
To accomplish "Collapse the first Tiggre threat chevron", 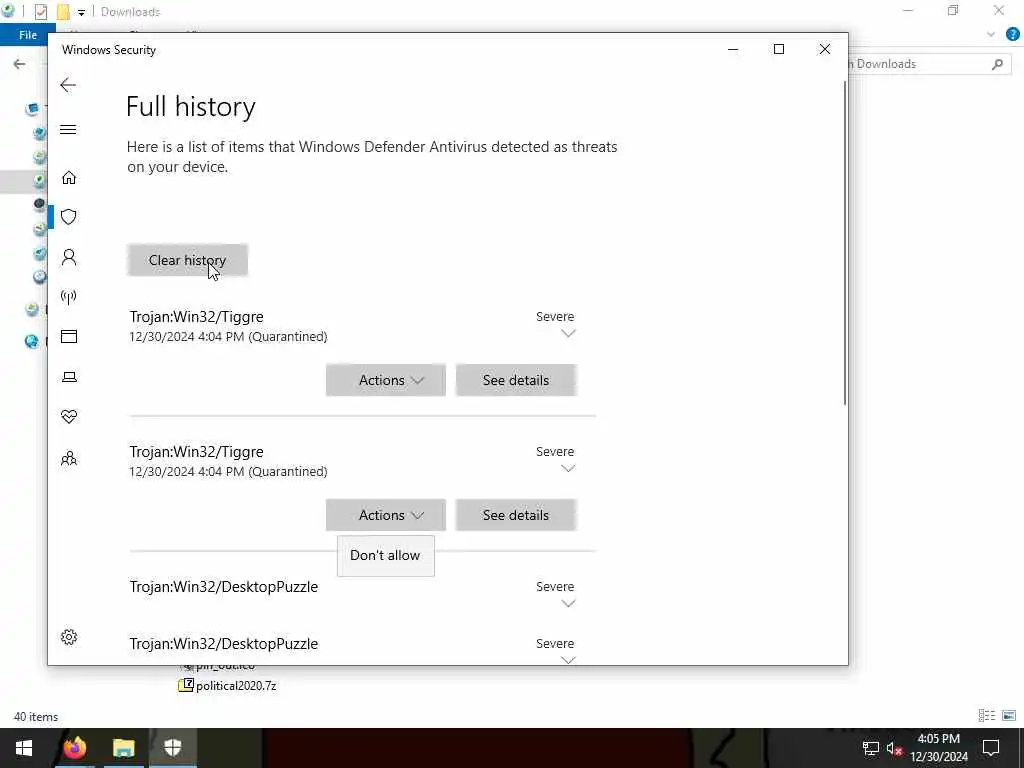I will coord(568,333).
